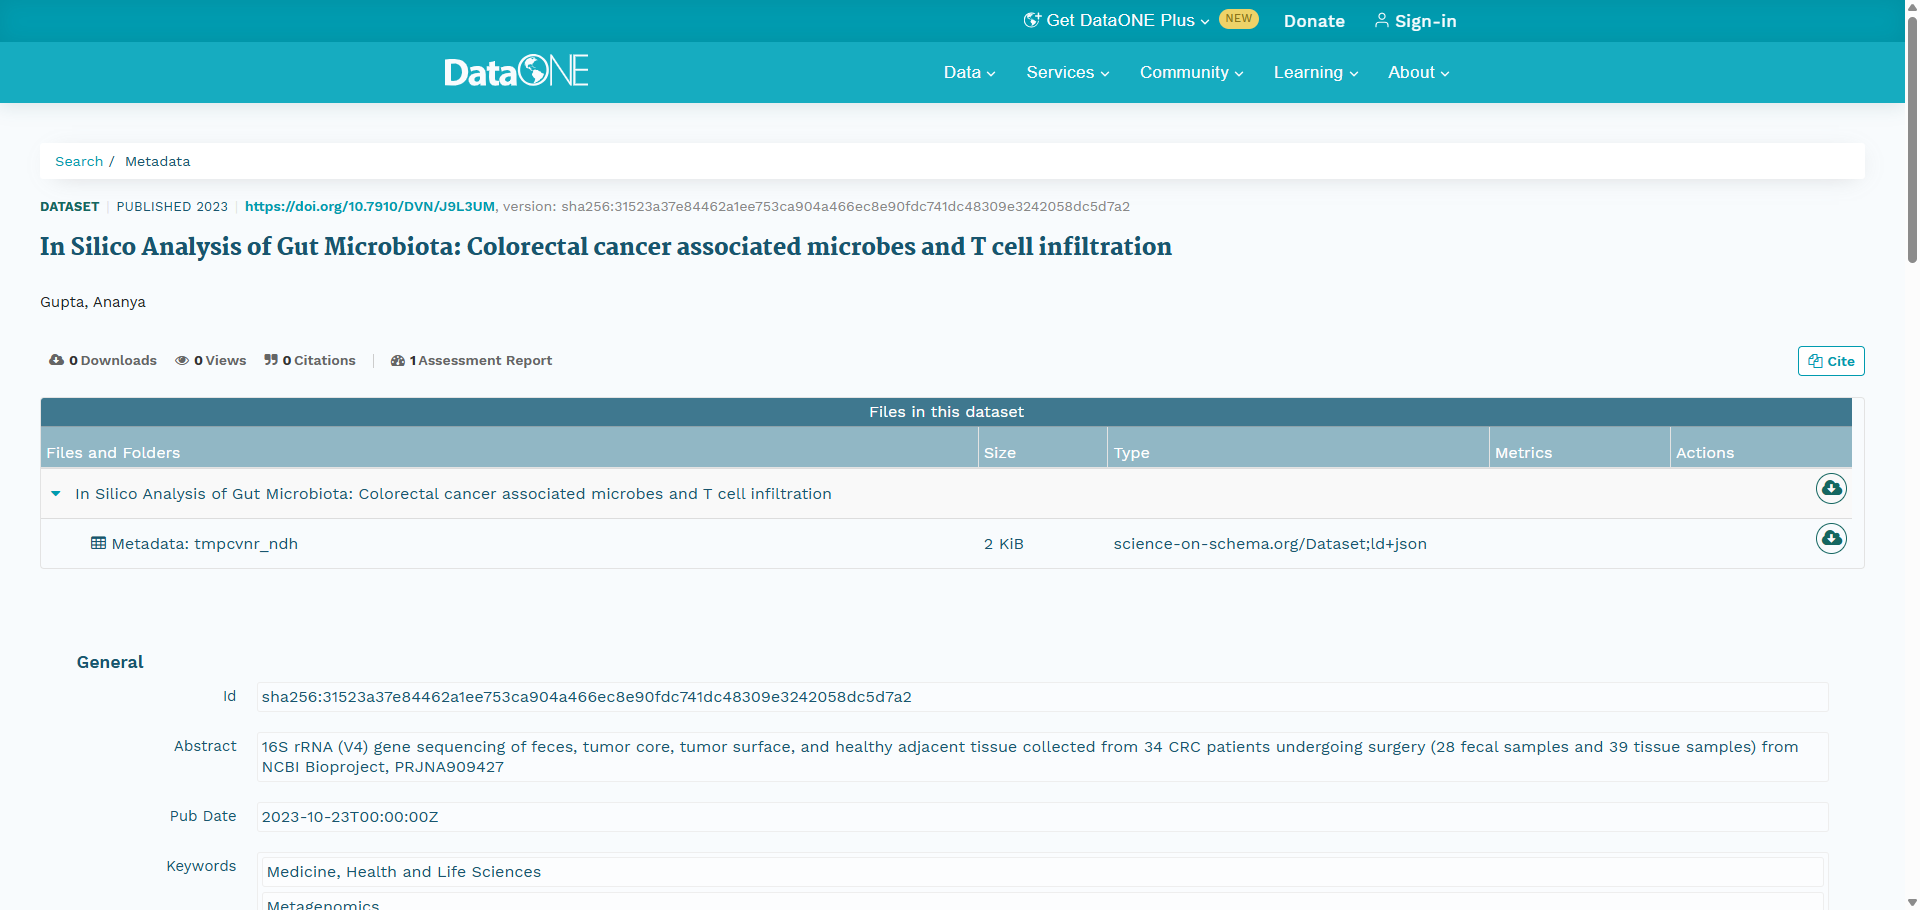The image size is (1920, 910).
Task: Click the assessment report gauge icon
Action: (x=398, y=360)
